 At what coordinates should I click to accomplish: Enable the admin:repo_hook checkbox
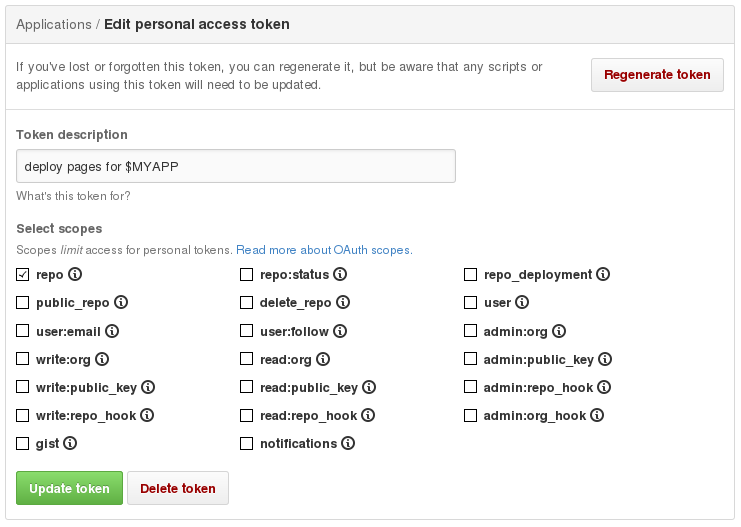(471, 387)
